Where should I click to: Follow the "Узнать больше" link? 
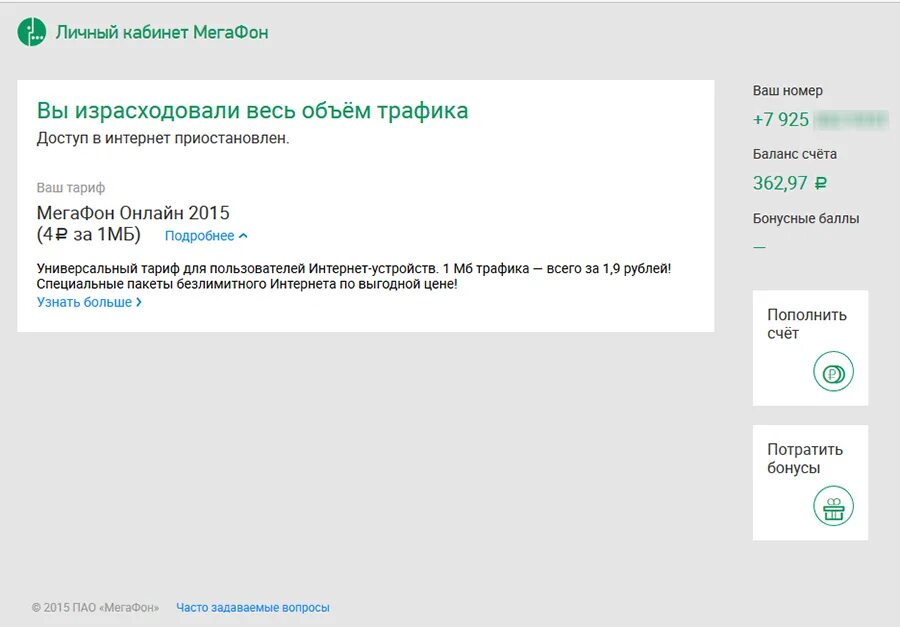pos(89,302)
